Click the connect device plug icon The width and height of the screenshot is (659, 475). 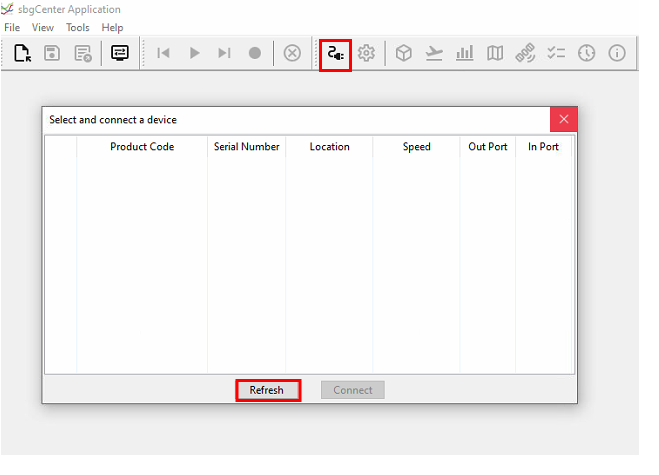(x=335, y=53)
